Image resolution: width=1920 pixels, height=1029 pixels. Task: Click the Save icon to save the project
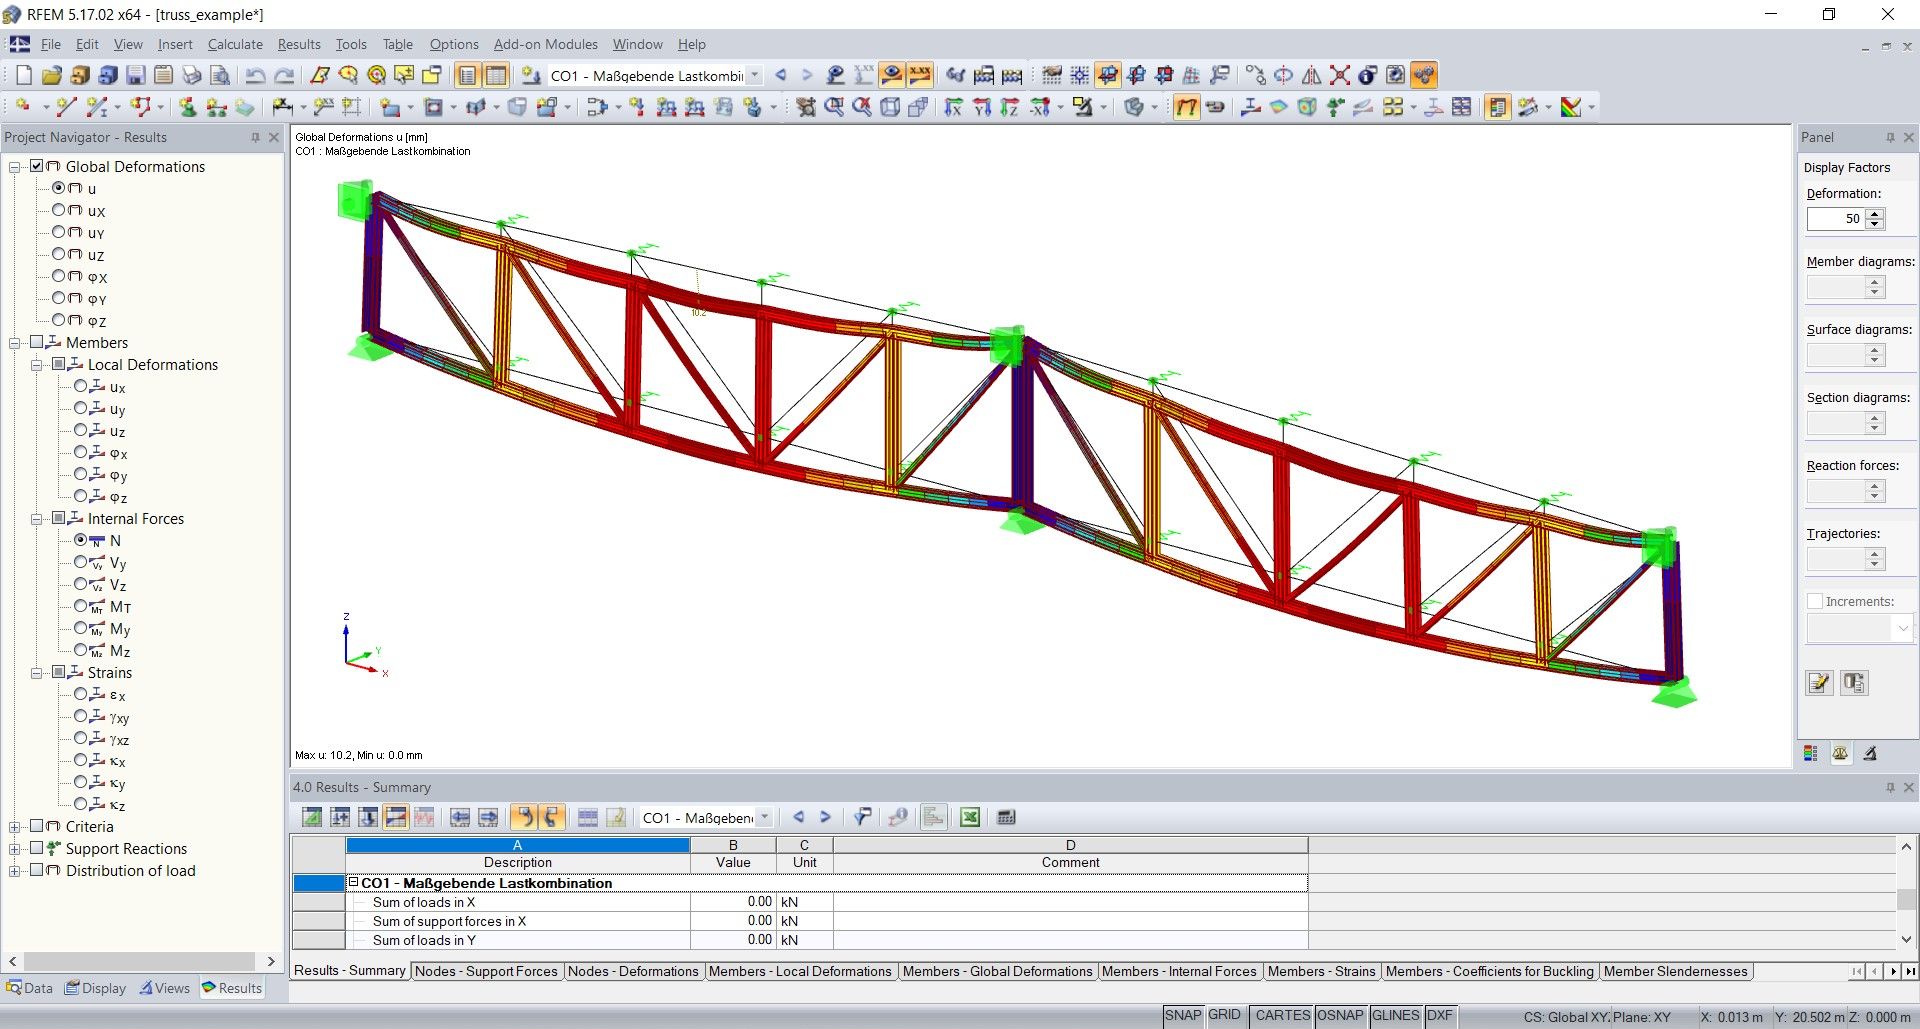pos(133,74)
